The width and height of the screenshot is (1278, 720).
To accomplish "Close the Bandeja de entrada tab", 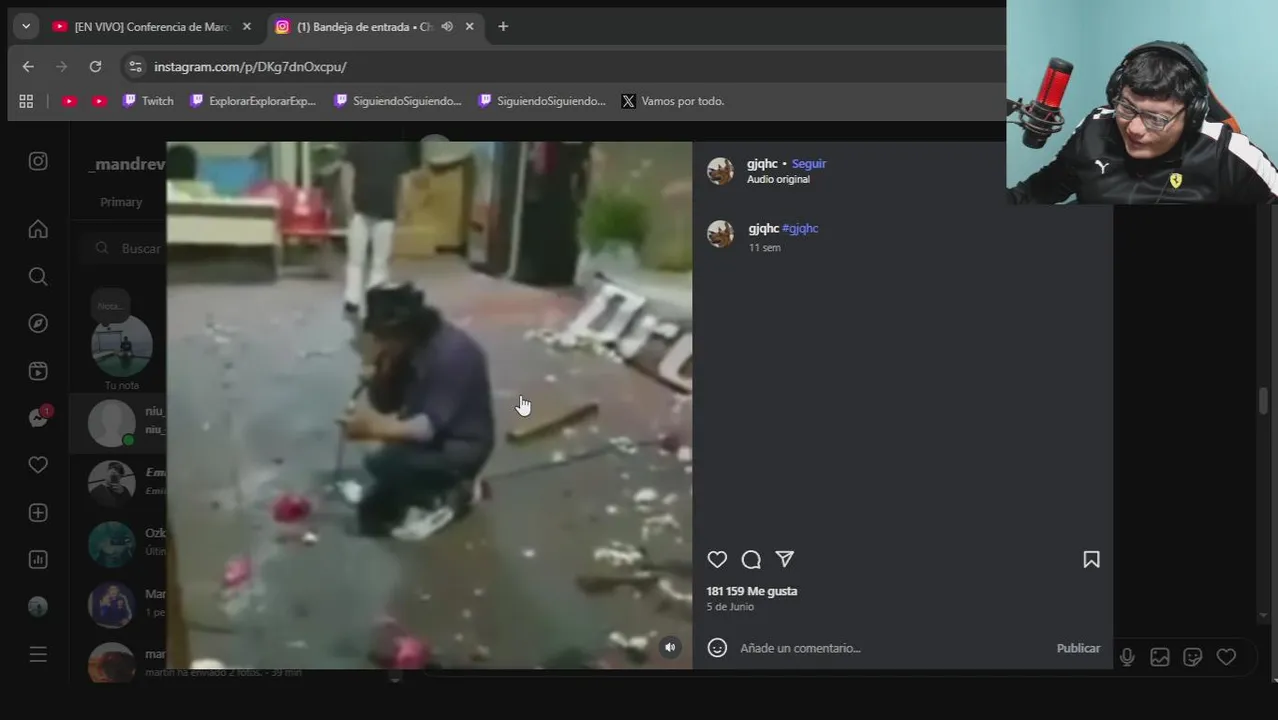I will [x=469, y=27].
